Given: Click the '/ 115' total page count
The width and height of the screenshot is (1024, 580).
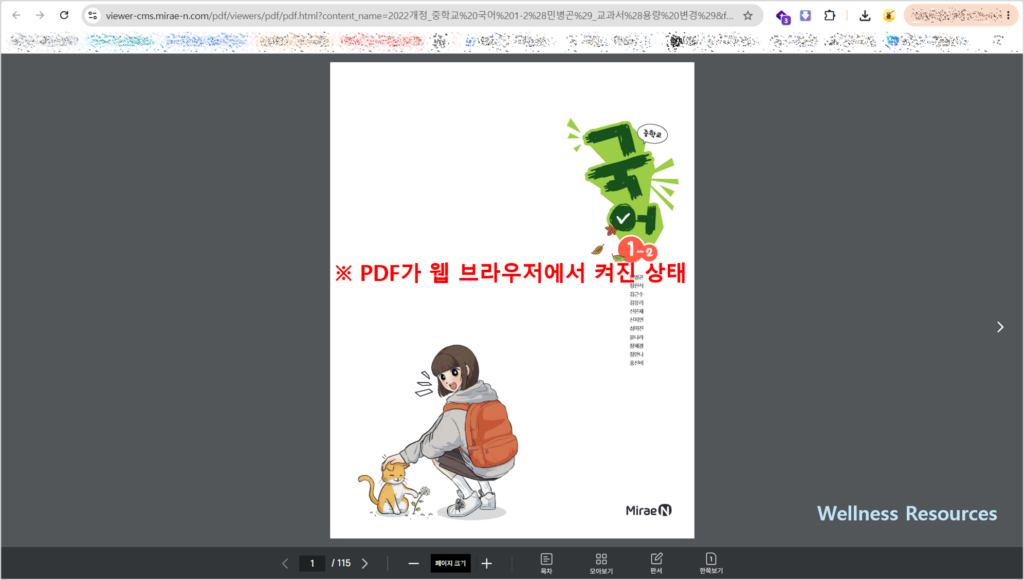Looking at the screenshot, I should 341,563.
